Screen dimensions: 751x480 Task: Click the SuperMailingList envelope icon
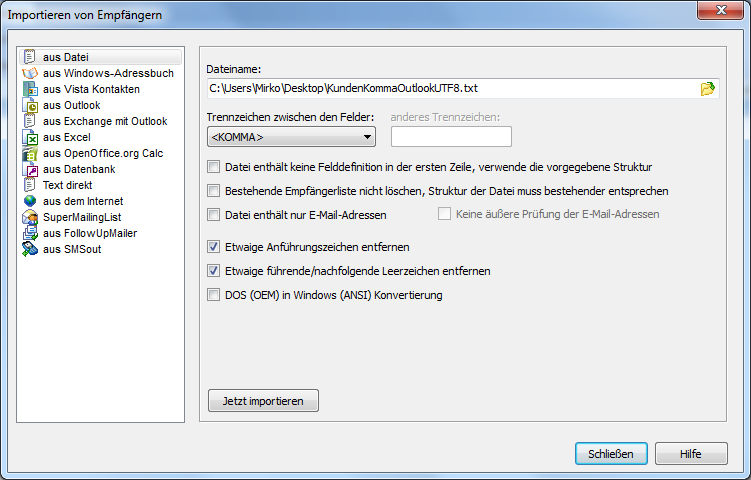[30, 217]
